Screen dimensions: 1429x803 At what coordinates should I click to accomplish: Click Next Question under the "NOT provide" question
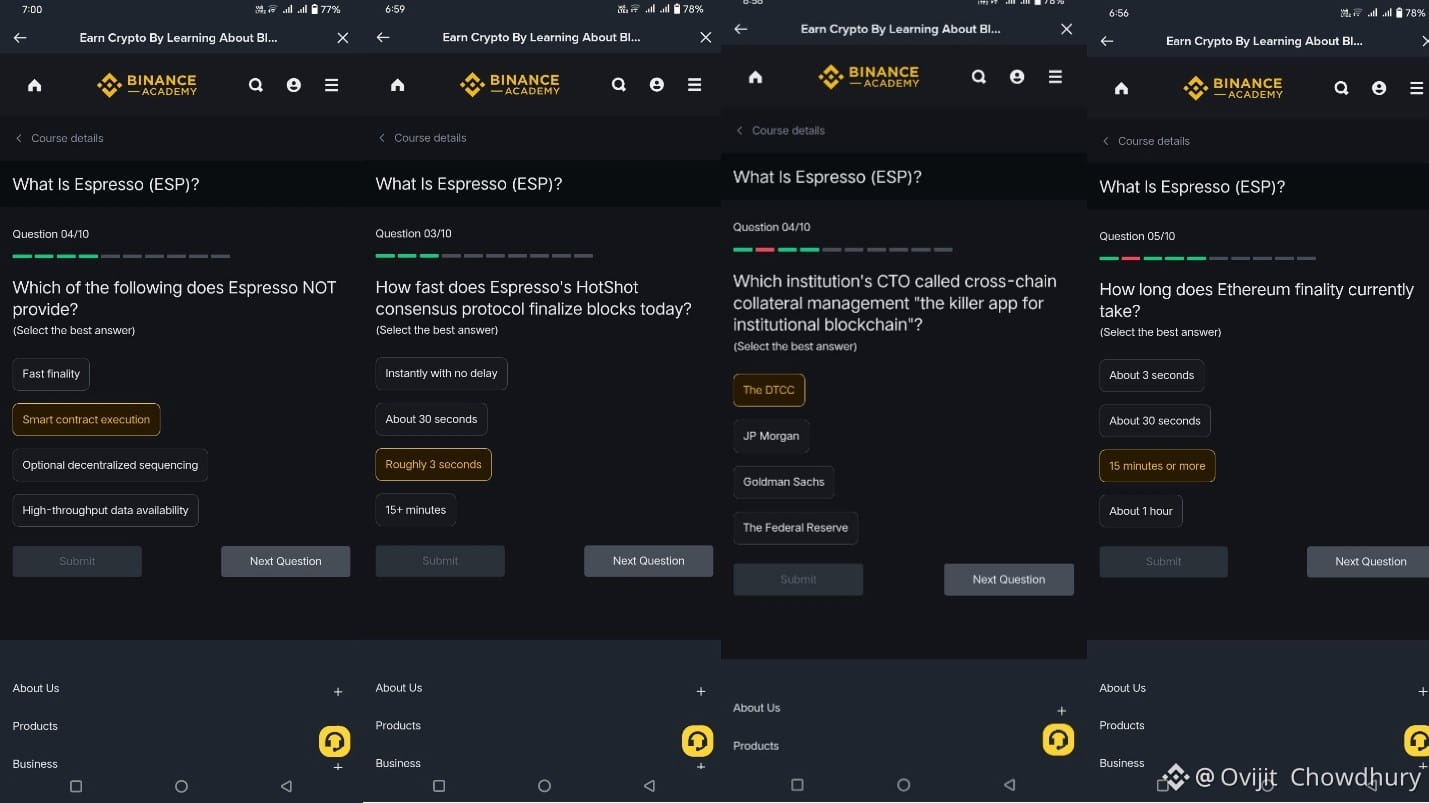[x=286, y=561]
